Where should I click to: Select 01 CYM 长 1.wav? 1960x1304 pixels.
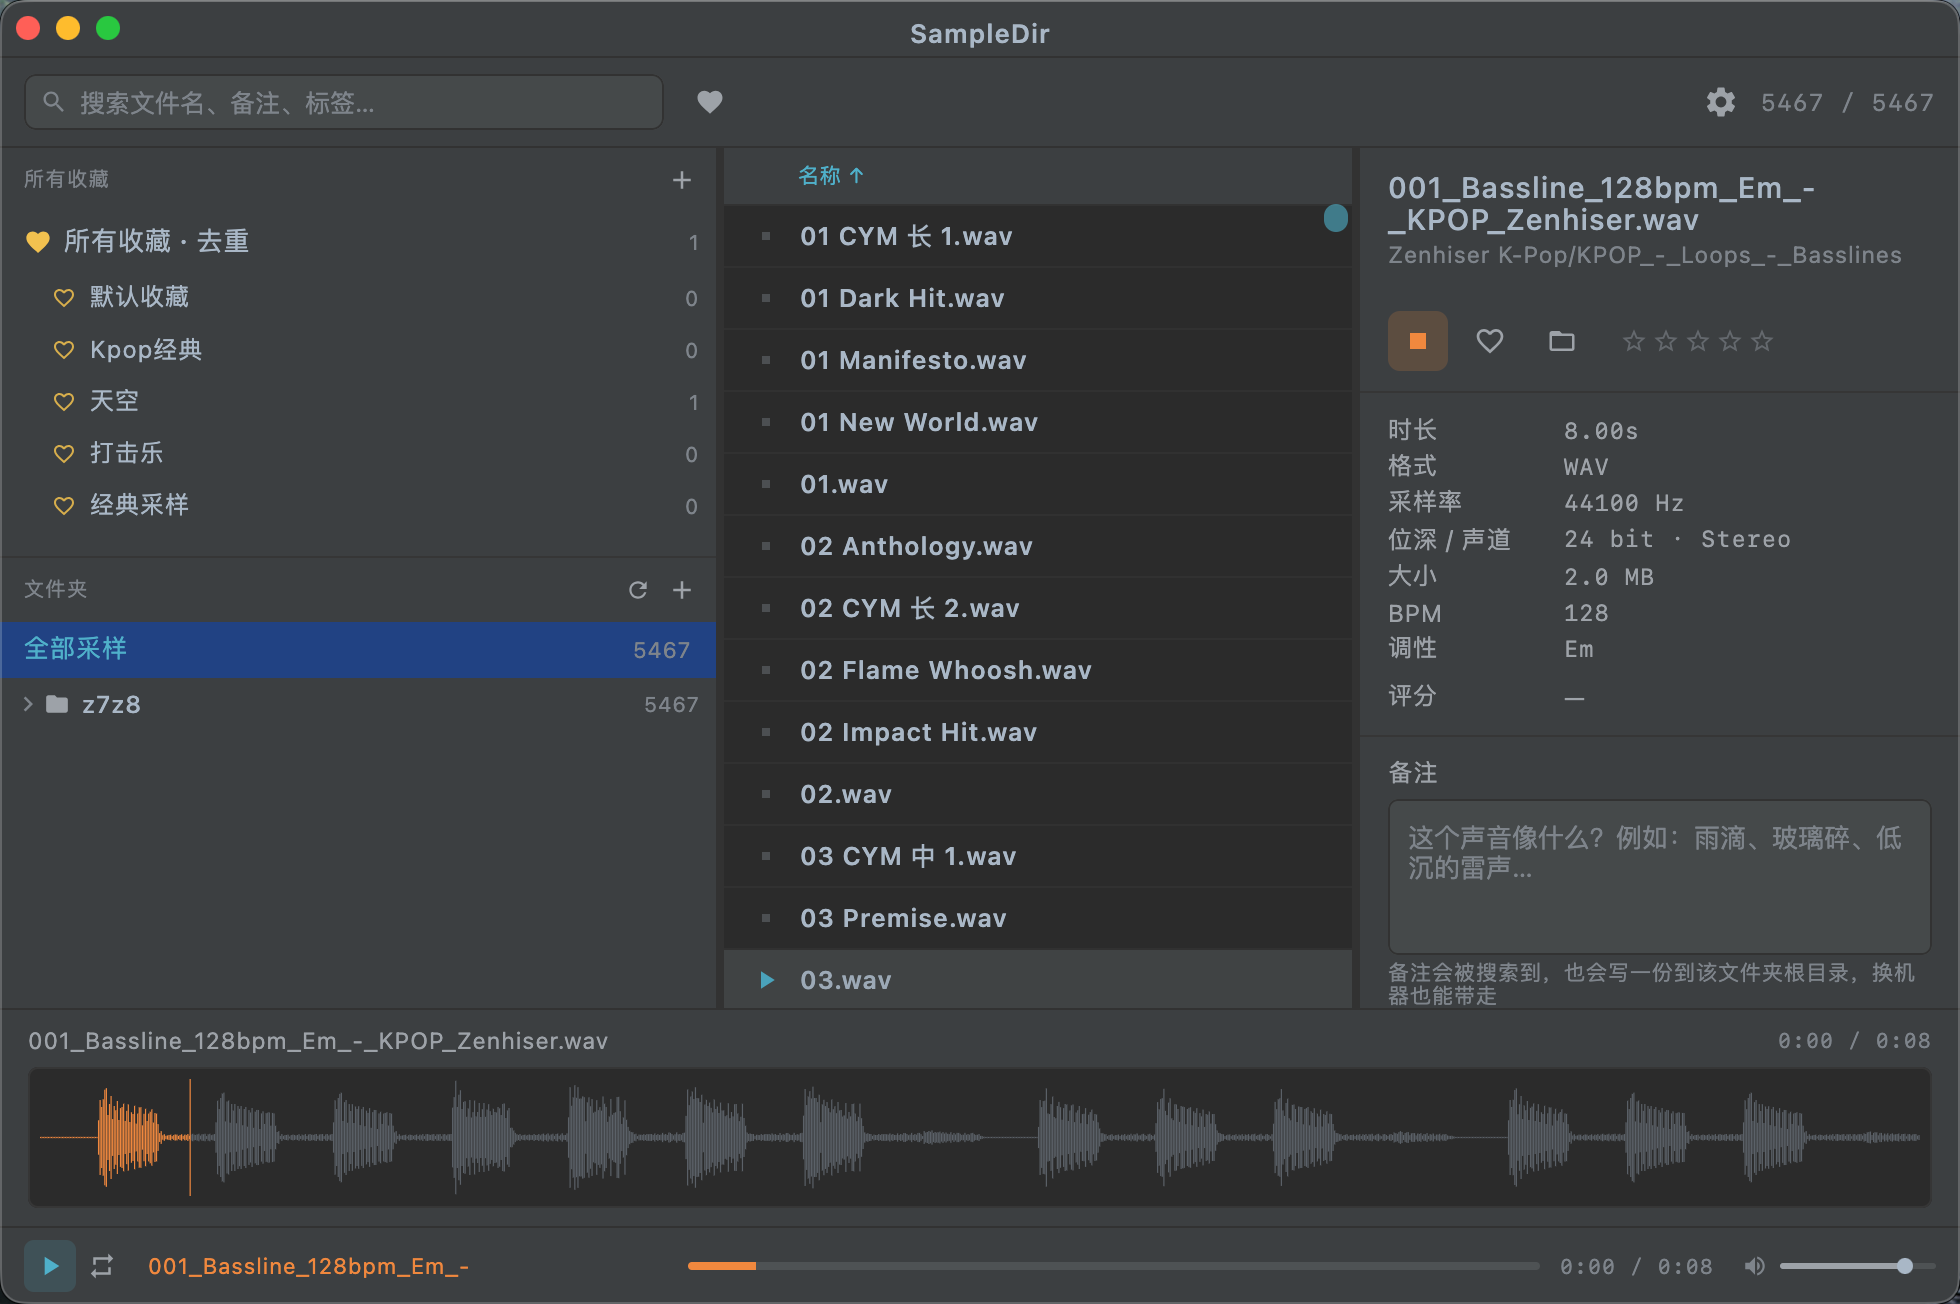1036,236
